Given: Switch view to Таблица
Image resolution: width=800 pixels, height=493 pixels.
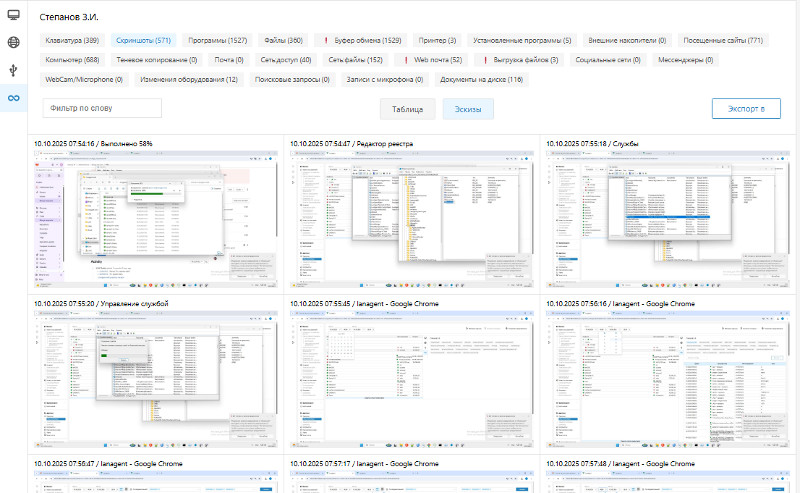Looking at the screenshot, I should click(407, 109).
